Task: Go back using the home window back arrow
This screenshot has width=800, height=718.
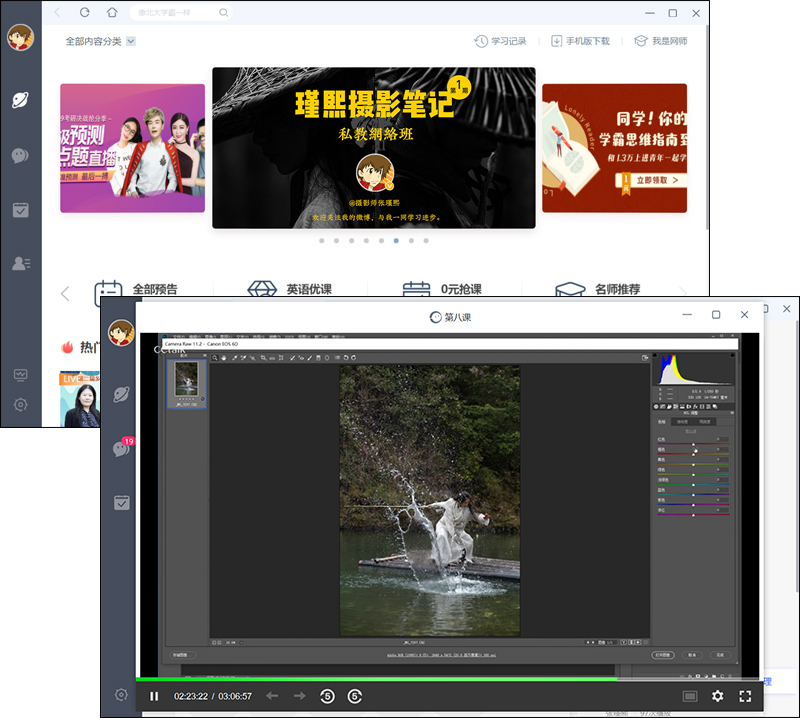Action: point(58,13)
